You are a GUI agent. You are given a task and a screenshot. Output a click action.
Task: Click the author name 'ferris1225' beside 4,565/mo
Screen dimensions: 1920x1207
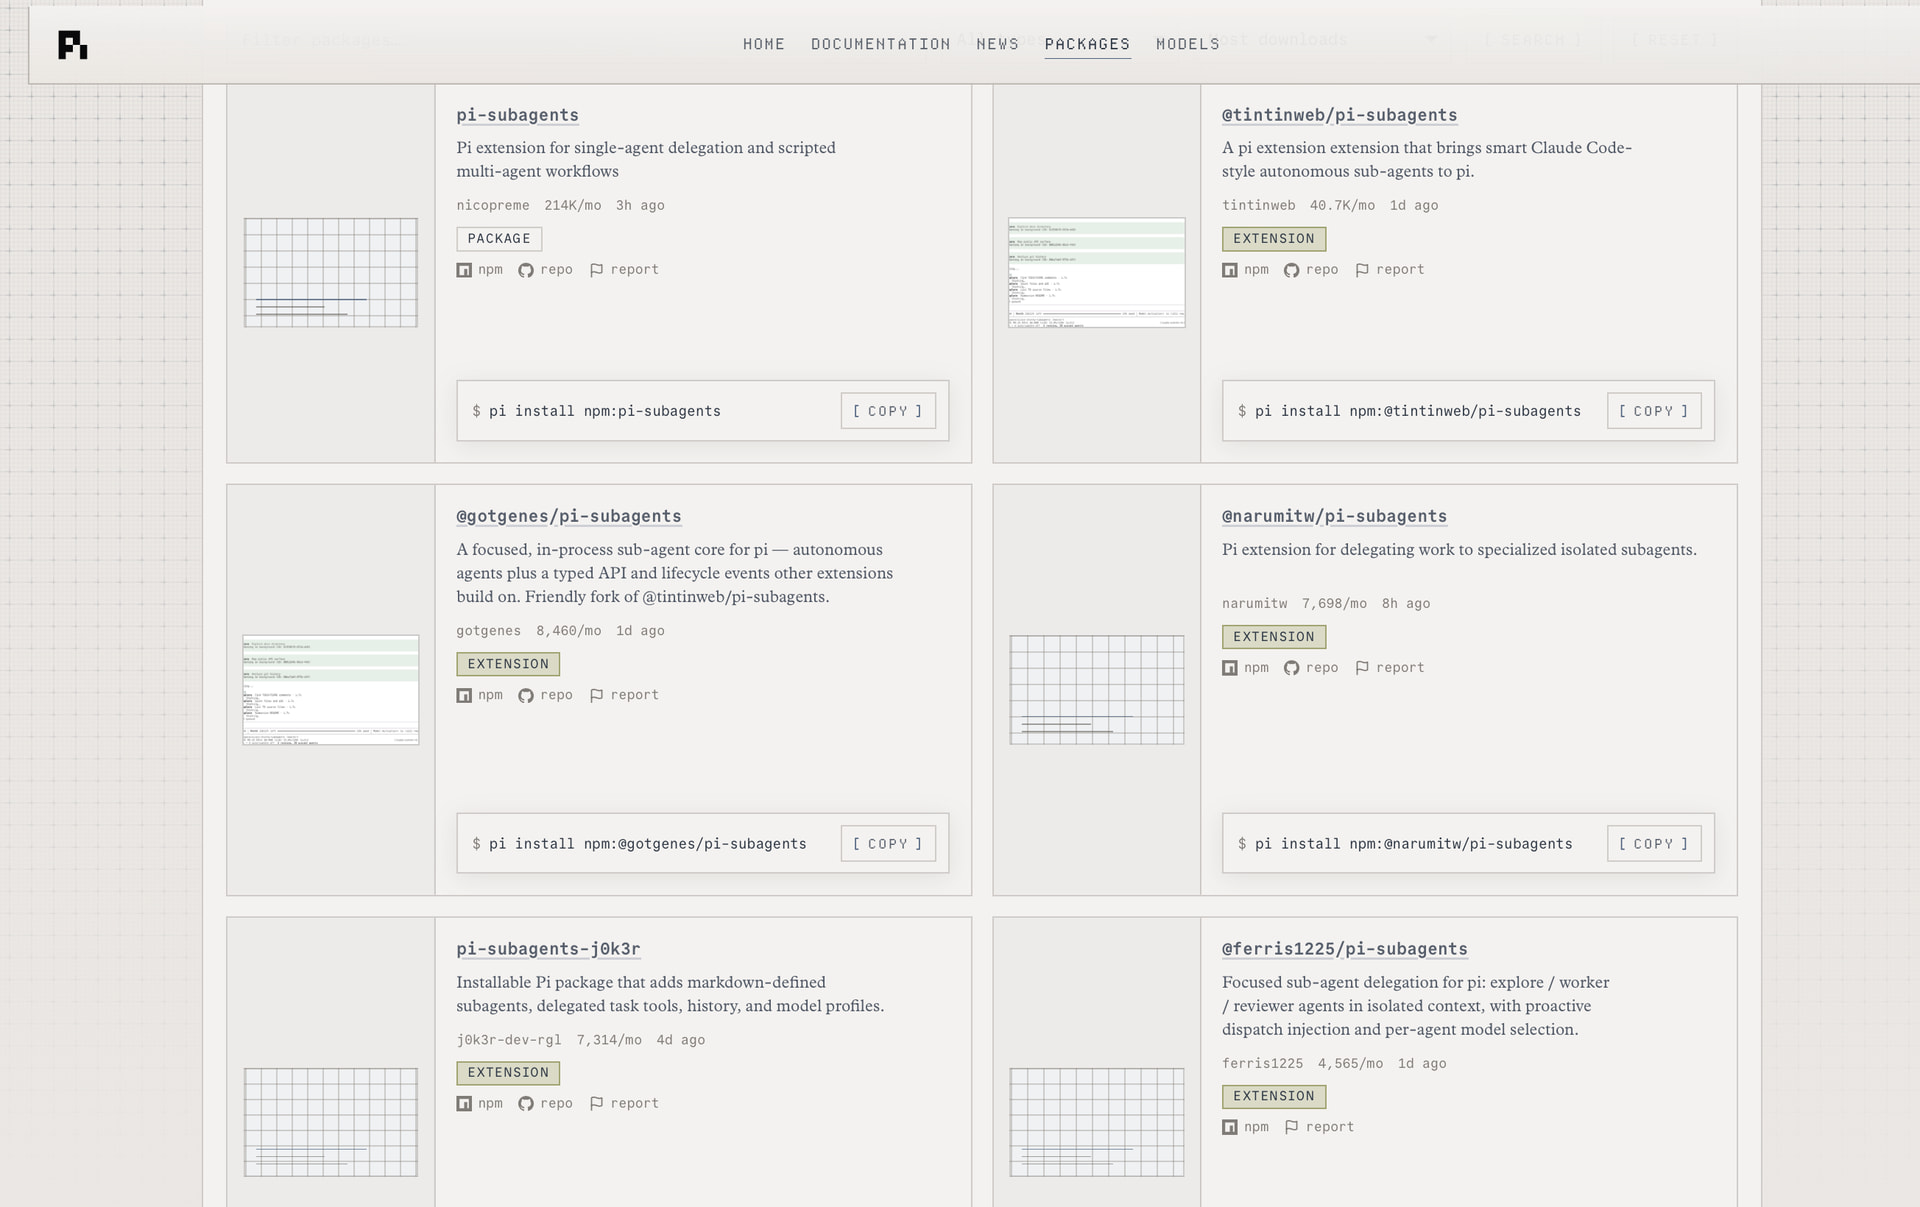1263,1064
